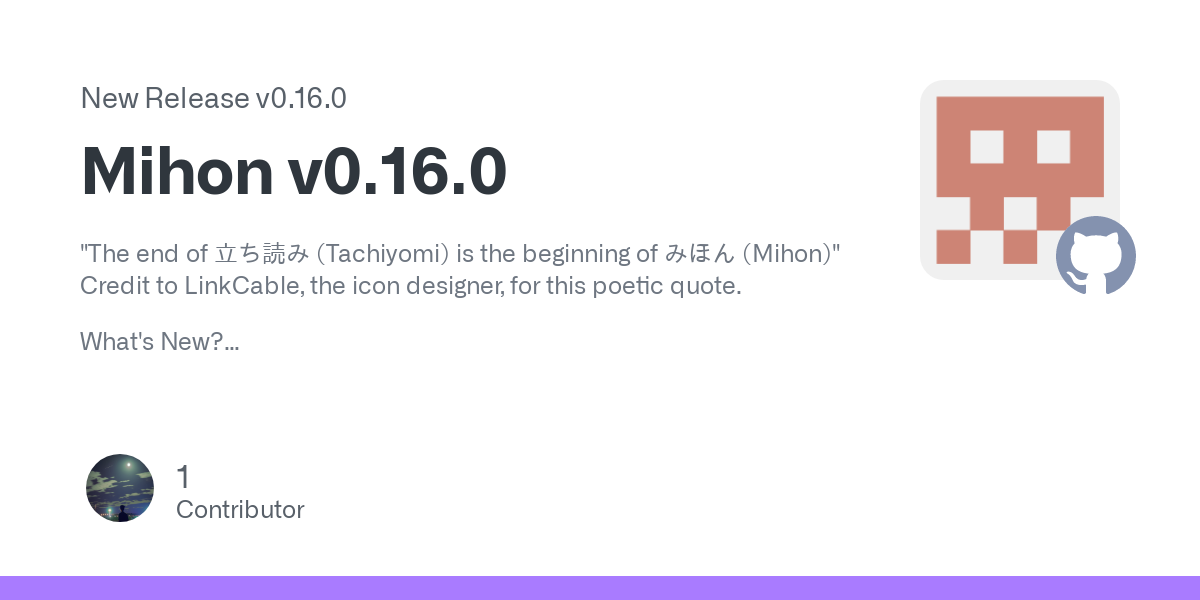Click the Japanese text 立ち読み in quote
This screenshot has height=600, width=1200.
(262, 254)
